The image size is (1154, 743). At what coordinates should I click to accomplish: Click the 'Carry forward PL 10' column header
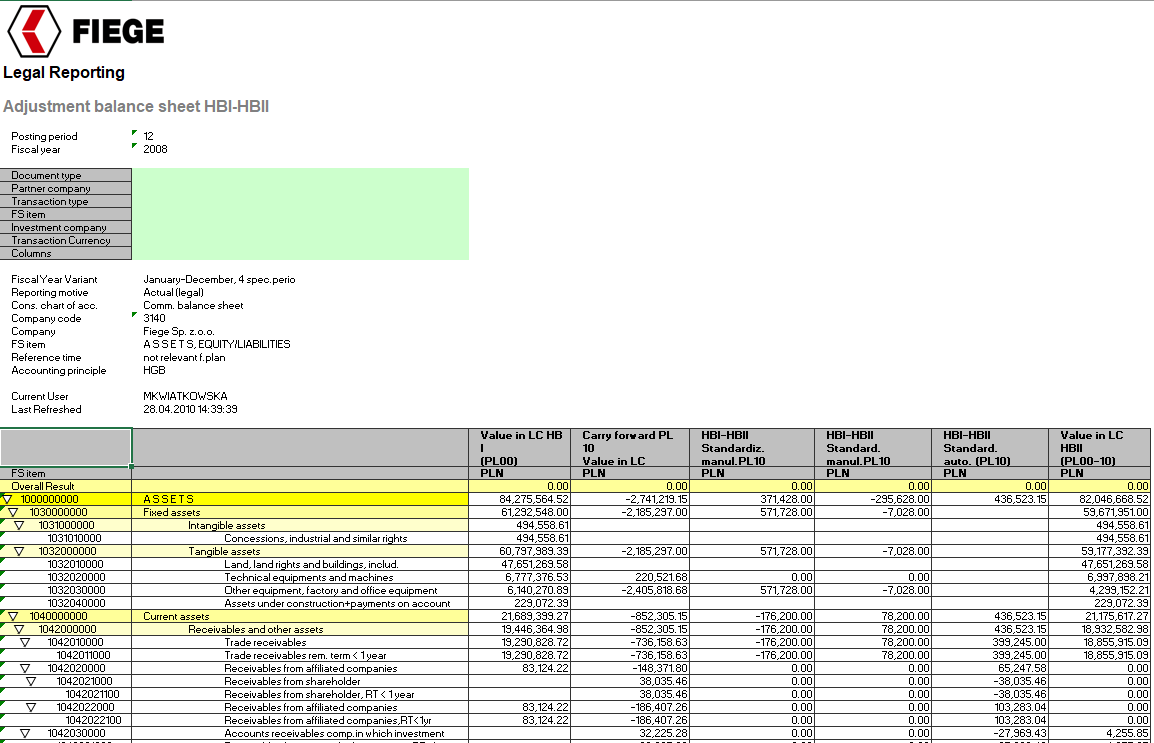click(x=630, y=447)
